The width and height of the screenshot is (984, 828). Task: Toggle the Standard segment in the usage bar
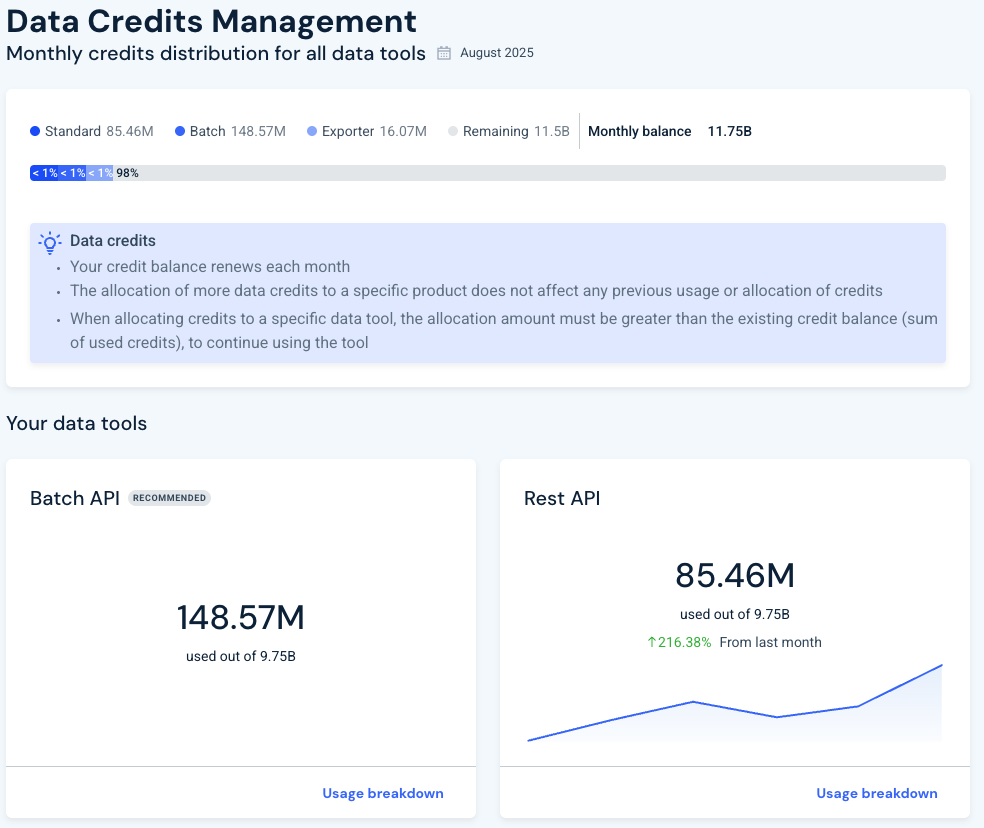(44, 172)
